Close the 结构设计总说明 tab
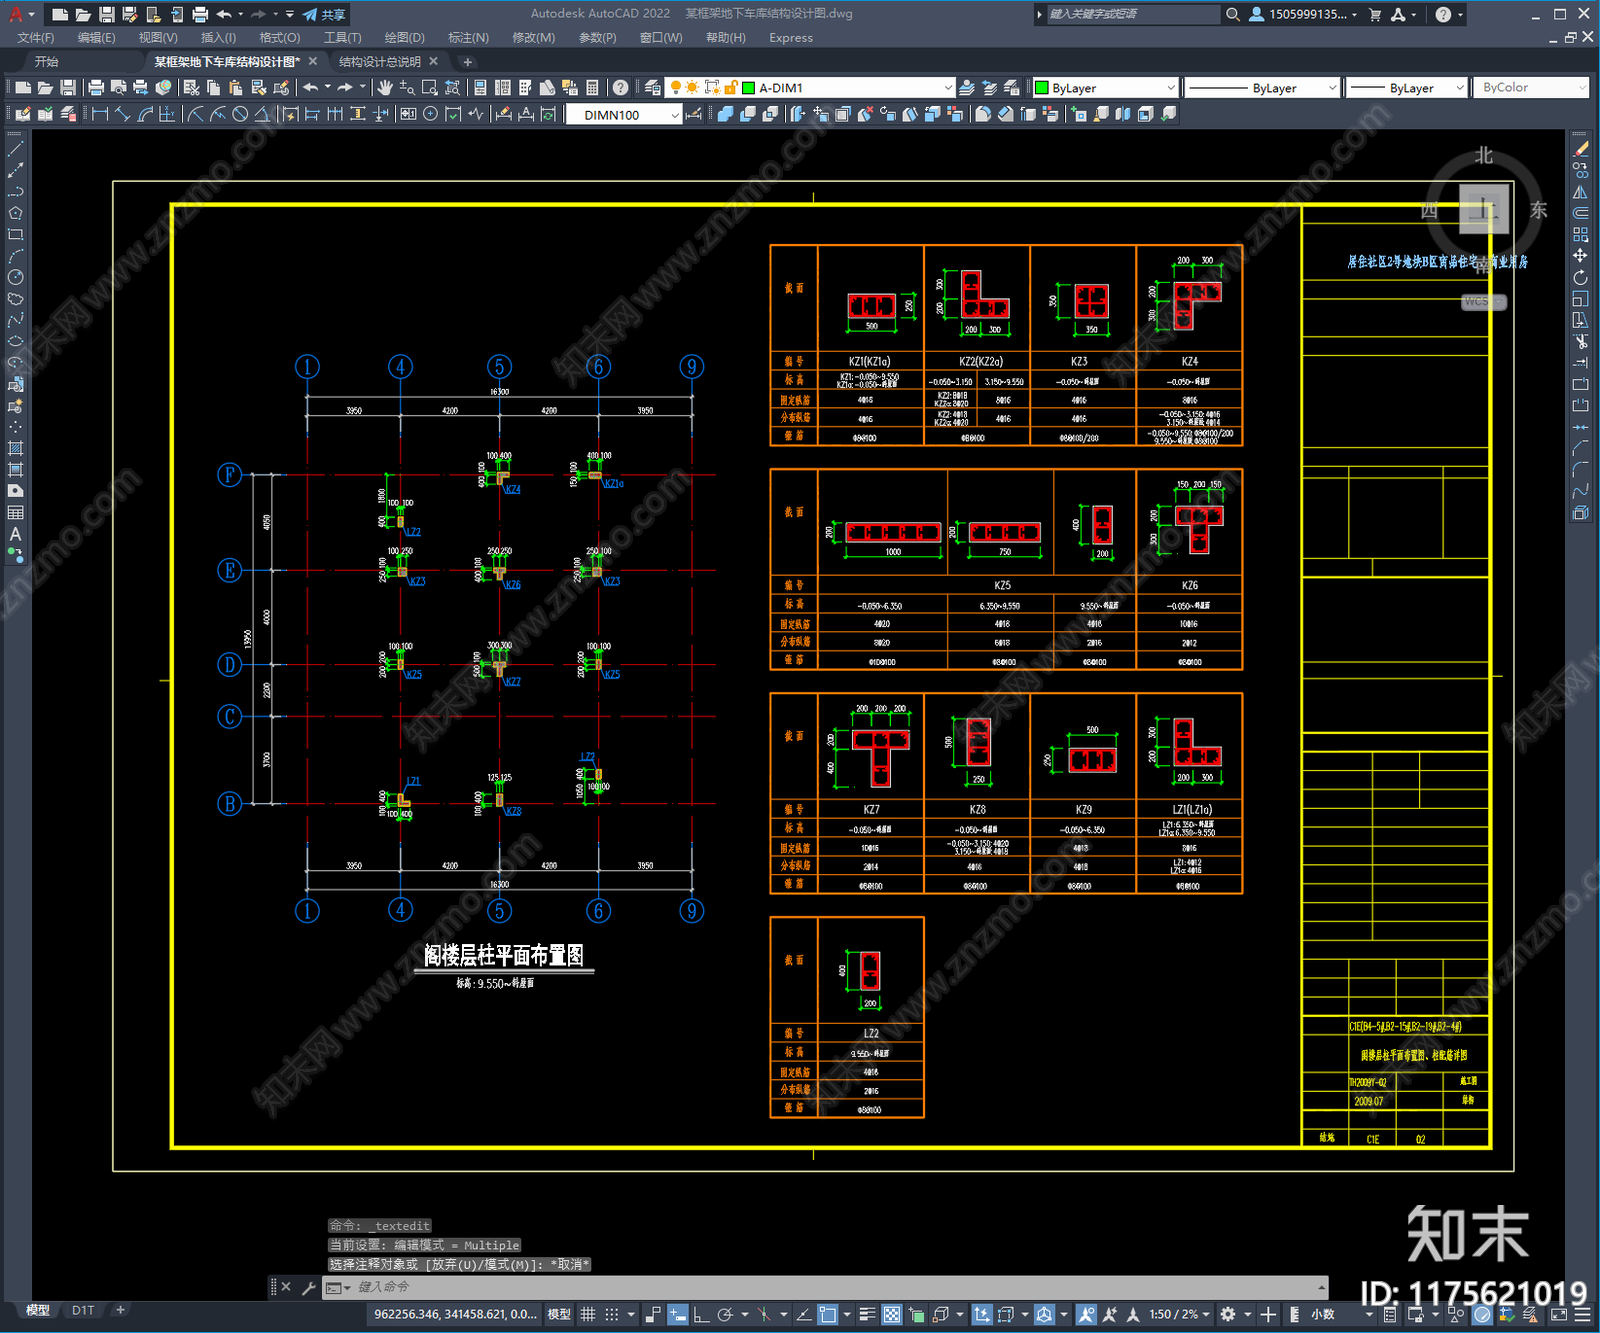Image resolution: width=1600 pixels, height=1333 pixels. 433,62
